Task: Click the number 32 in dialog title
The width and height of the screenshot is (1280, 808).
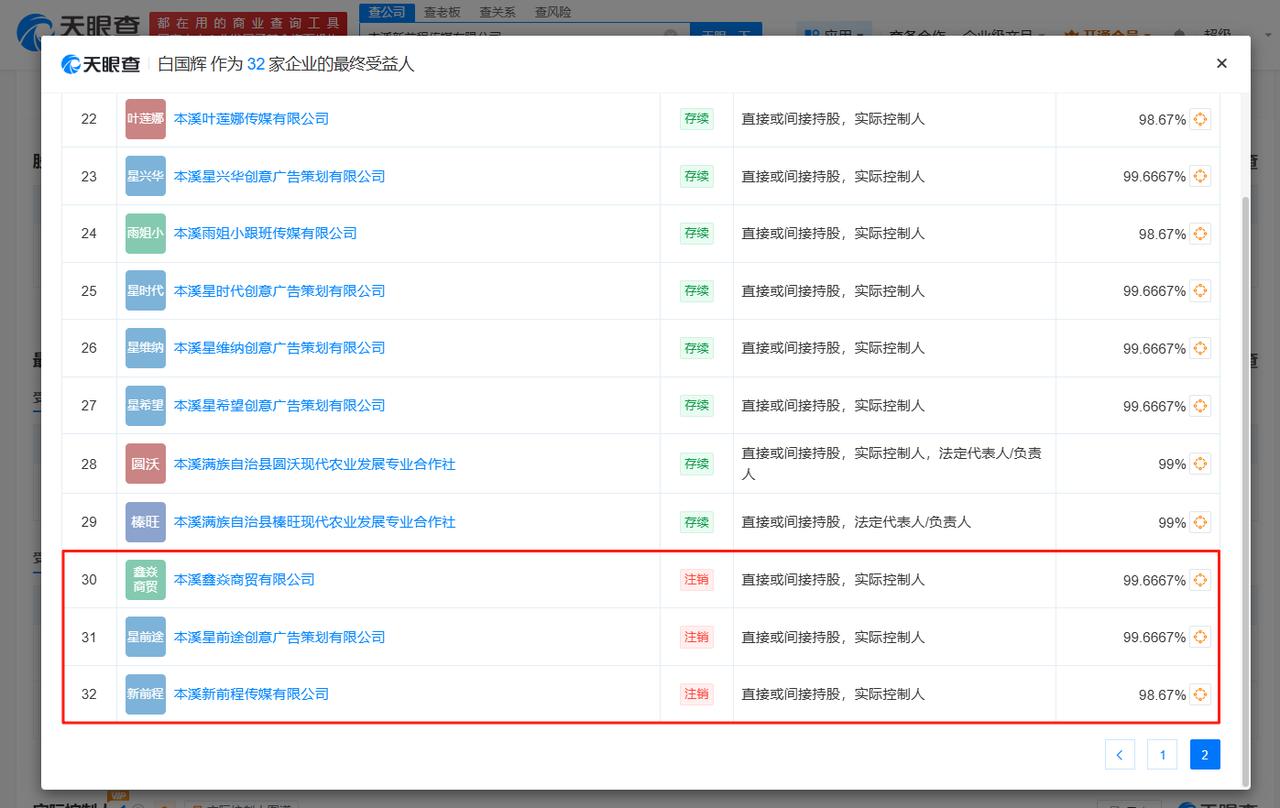Action: pyautogui.click(x=256, y=64)
